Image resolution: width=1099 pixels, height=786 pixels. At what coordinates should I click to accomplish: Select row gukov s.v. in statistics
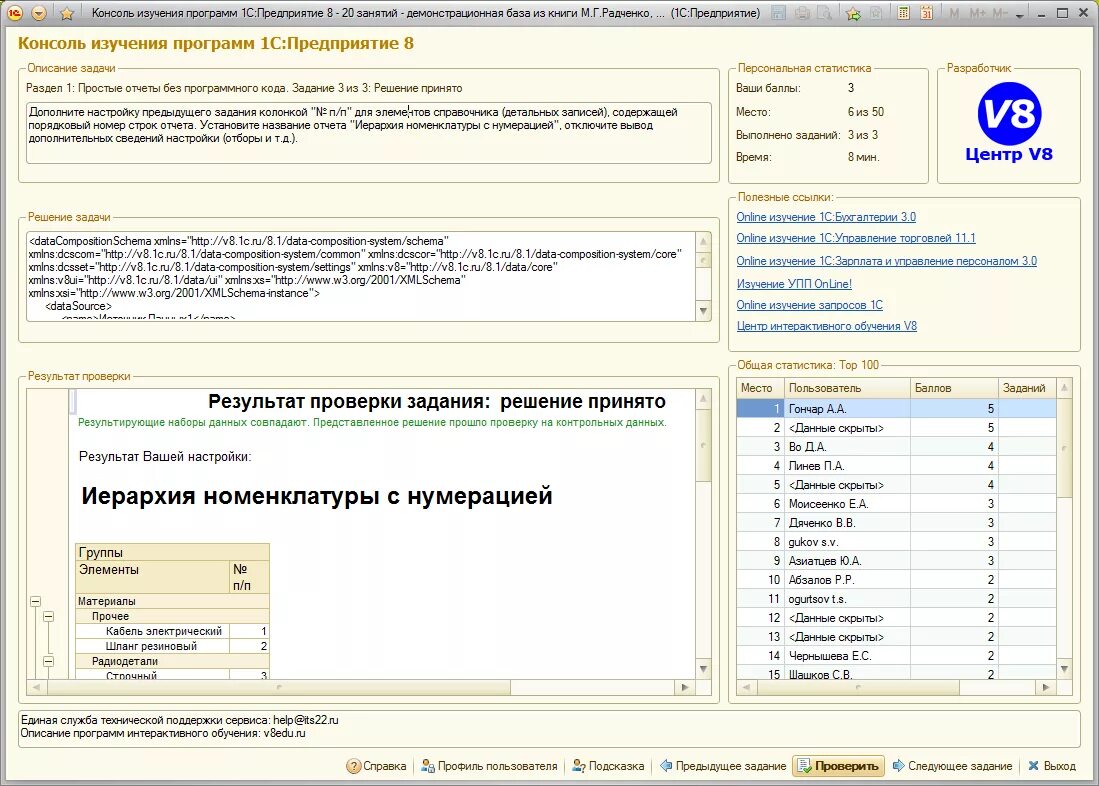[896, 542]
